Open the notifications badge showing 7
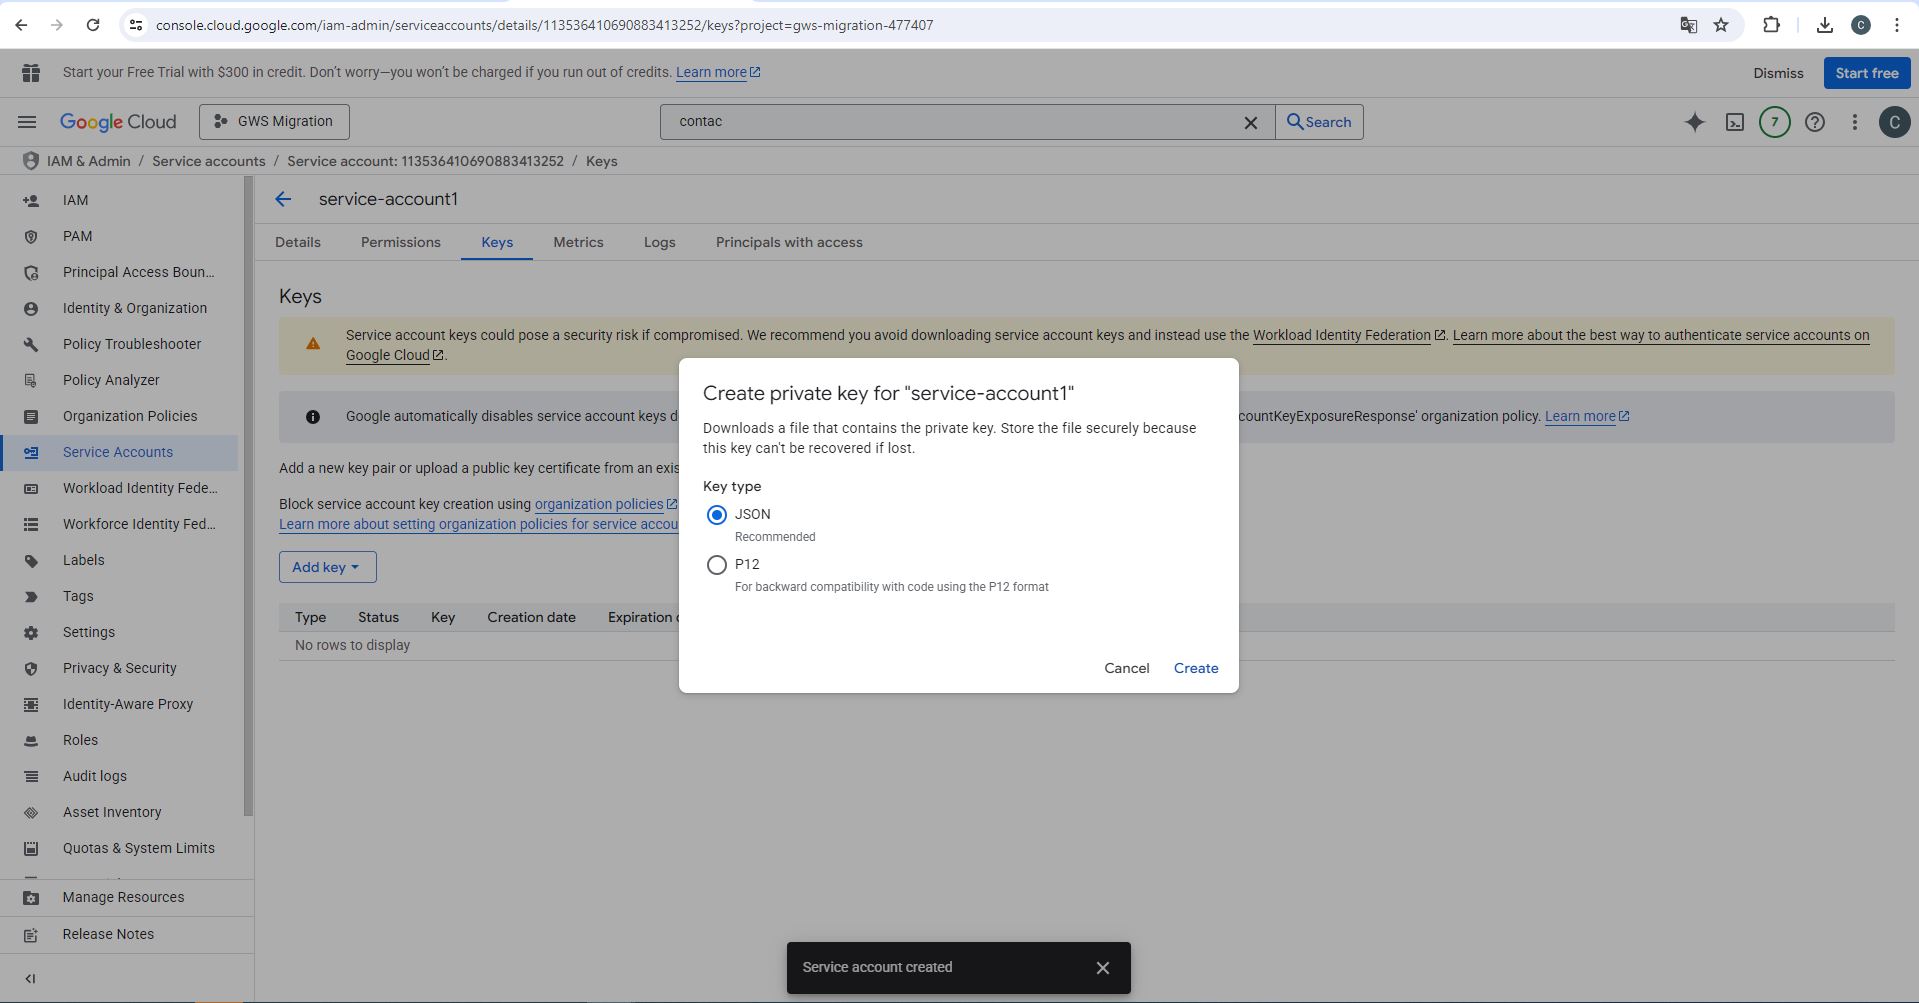 pos(1774,122)
